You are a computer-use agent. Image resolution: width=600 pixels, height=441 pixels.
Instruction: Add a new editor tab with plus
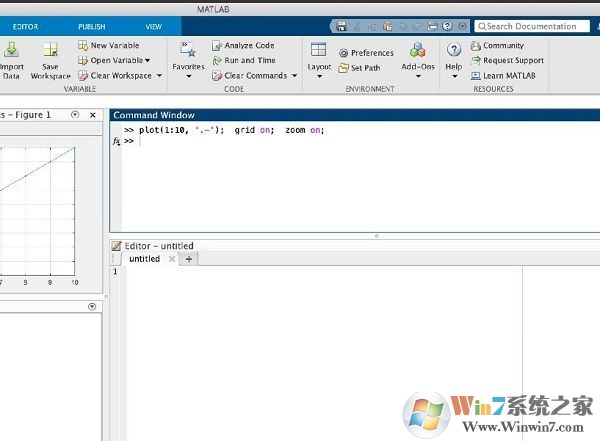click(189, 259)
